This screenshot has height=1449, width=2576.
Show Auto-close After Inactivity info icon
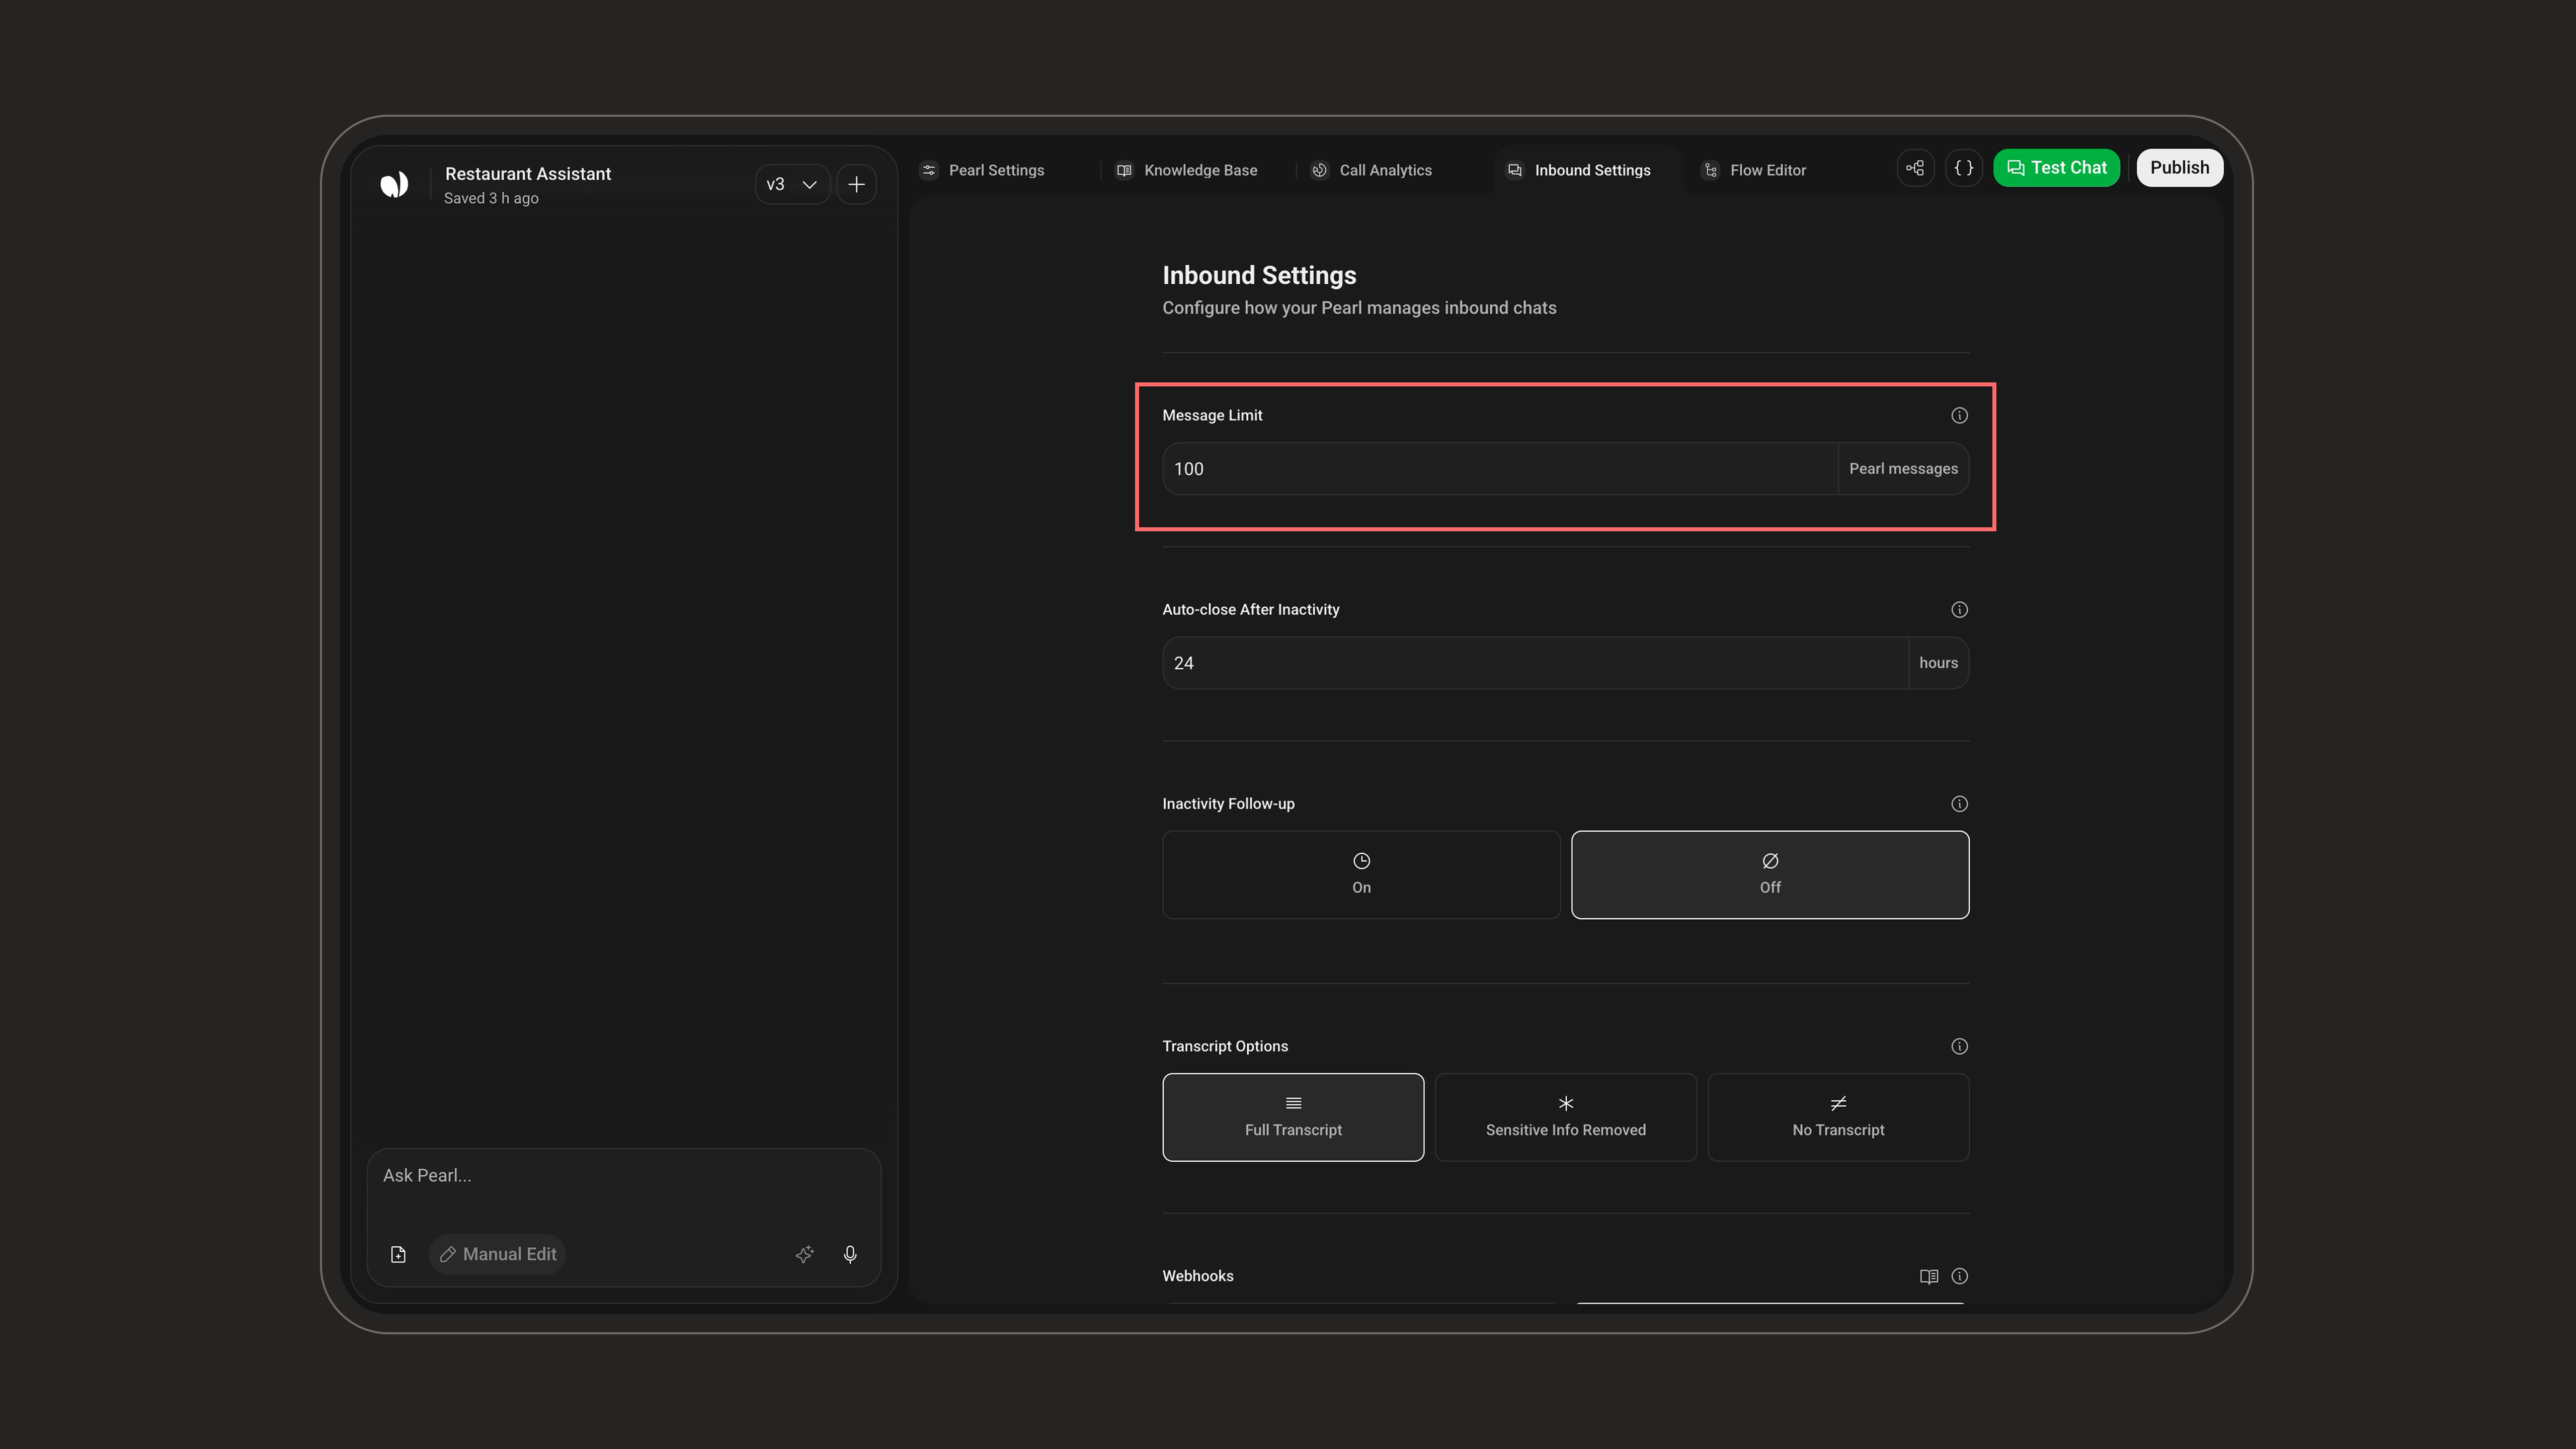tap(1959, 609)
